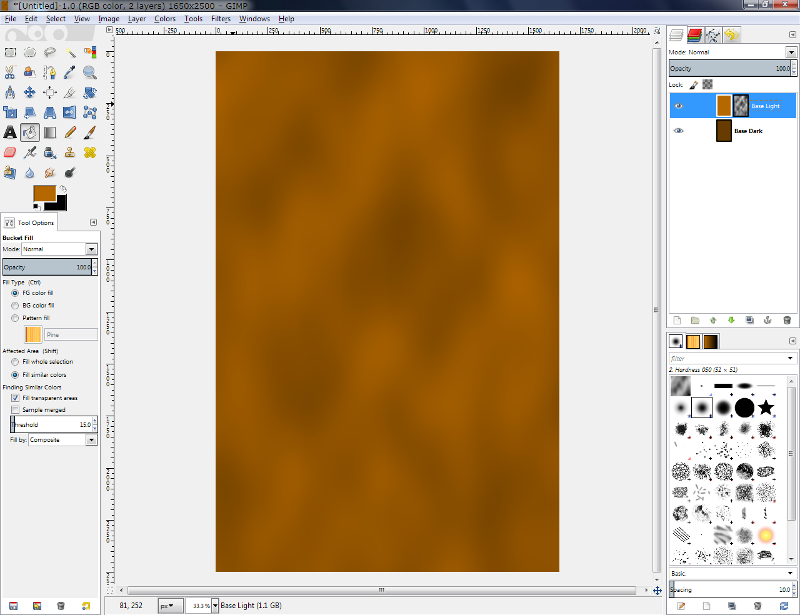Image resolution: width=800 pixels, height=615 pixels.
Task: Select the Base Dark layer thumbnail
Action: pos(723,131)
